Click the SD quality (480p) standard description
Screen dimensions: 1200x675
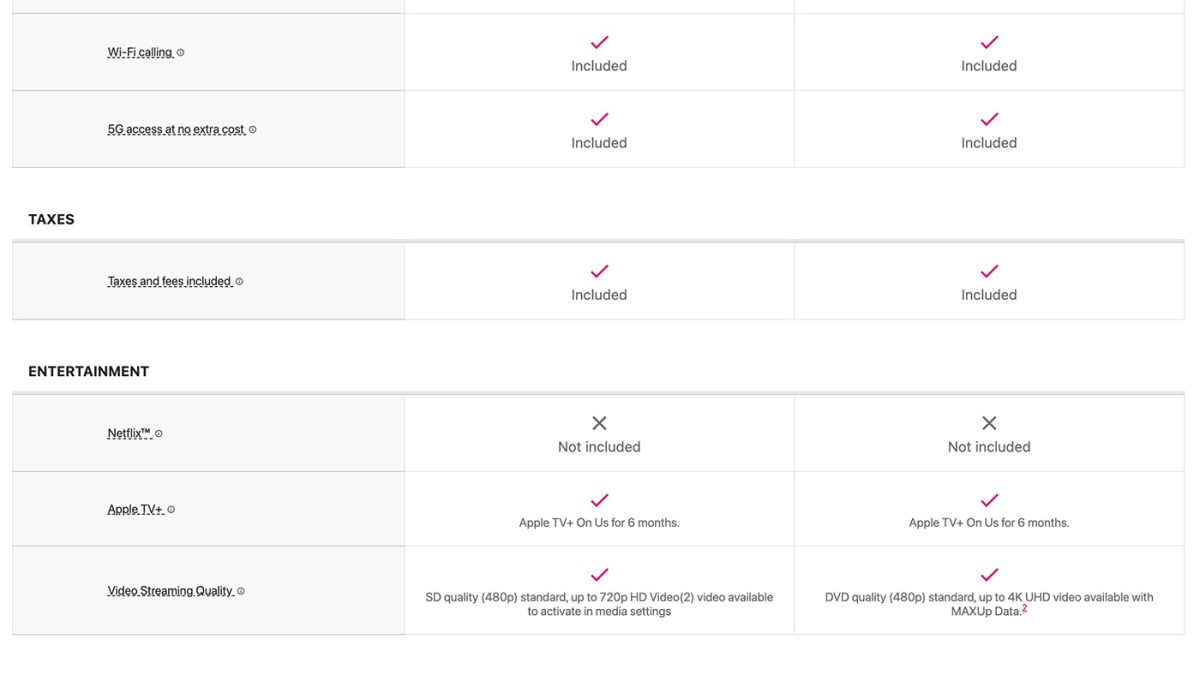599,604
